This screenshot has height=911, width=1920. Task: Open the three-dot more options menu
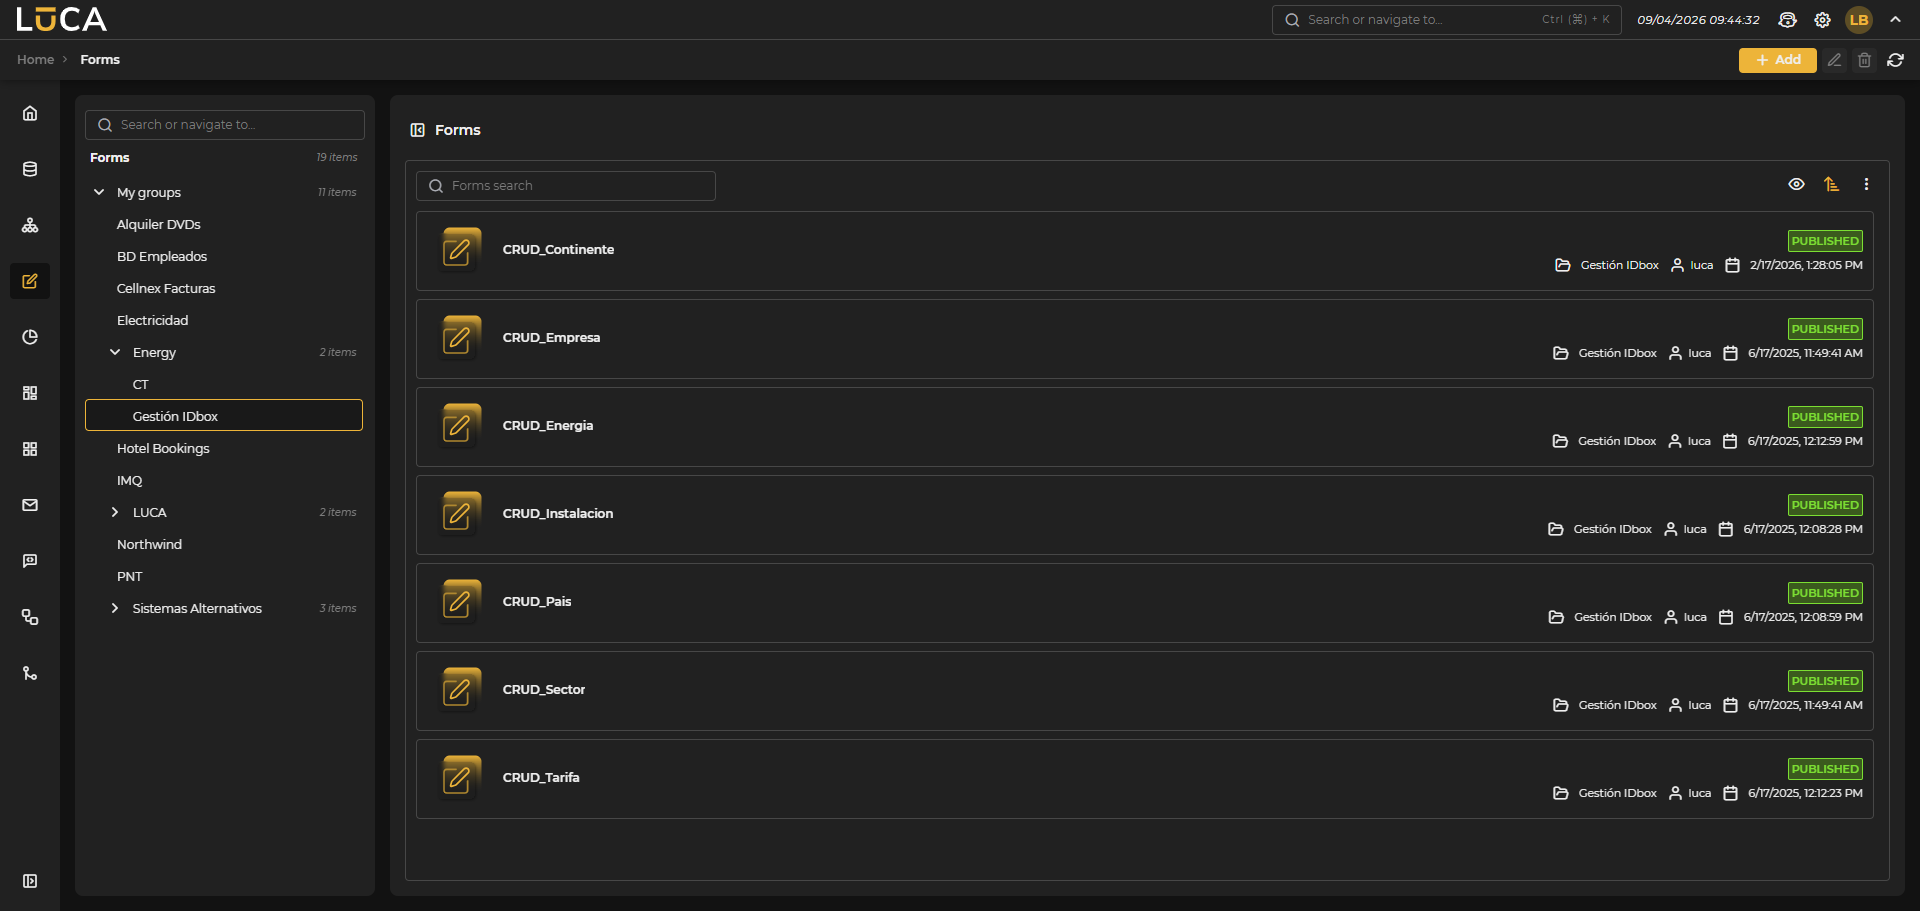click(1866, 184)
